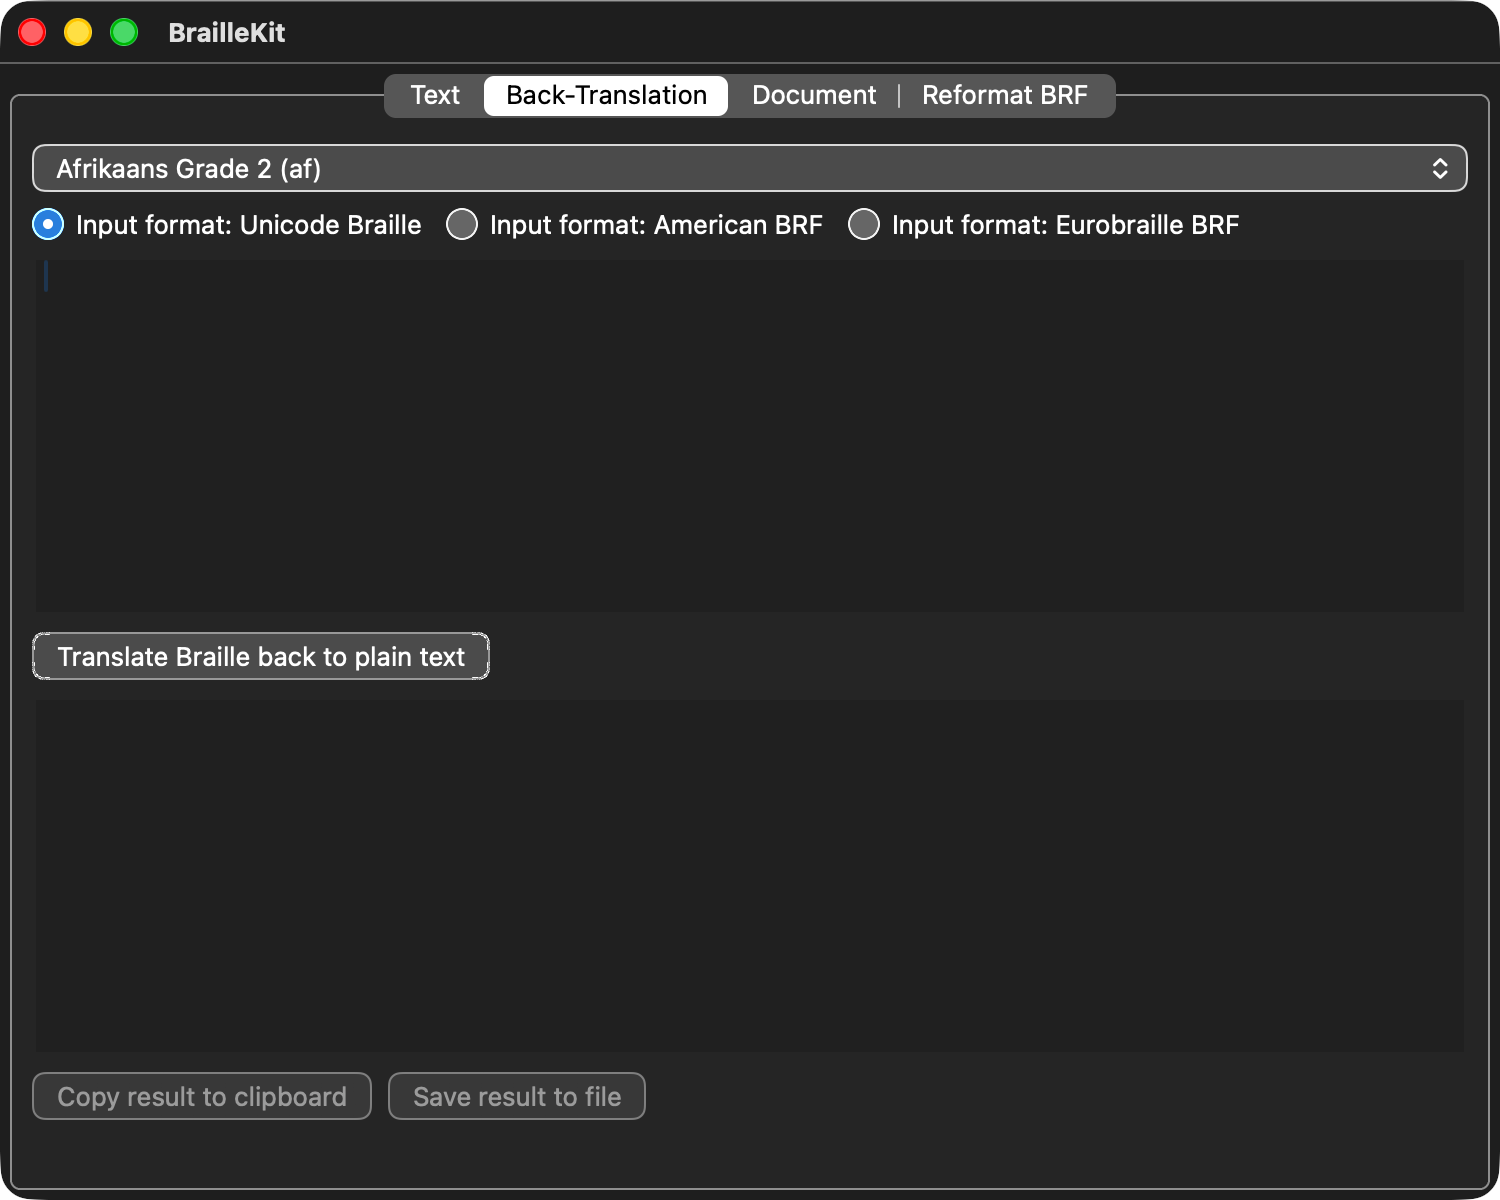Copy result to clipboard
The image size is (1500, 1200).
point(202,1096)
